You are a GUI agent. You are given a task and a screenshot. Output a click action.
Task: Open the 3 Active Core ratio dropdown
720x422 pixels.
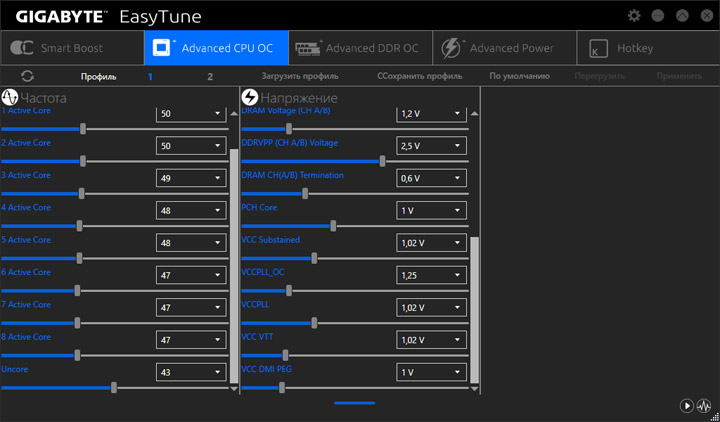pyautogui.click(x=191, y=179)
